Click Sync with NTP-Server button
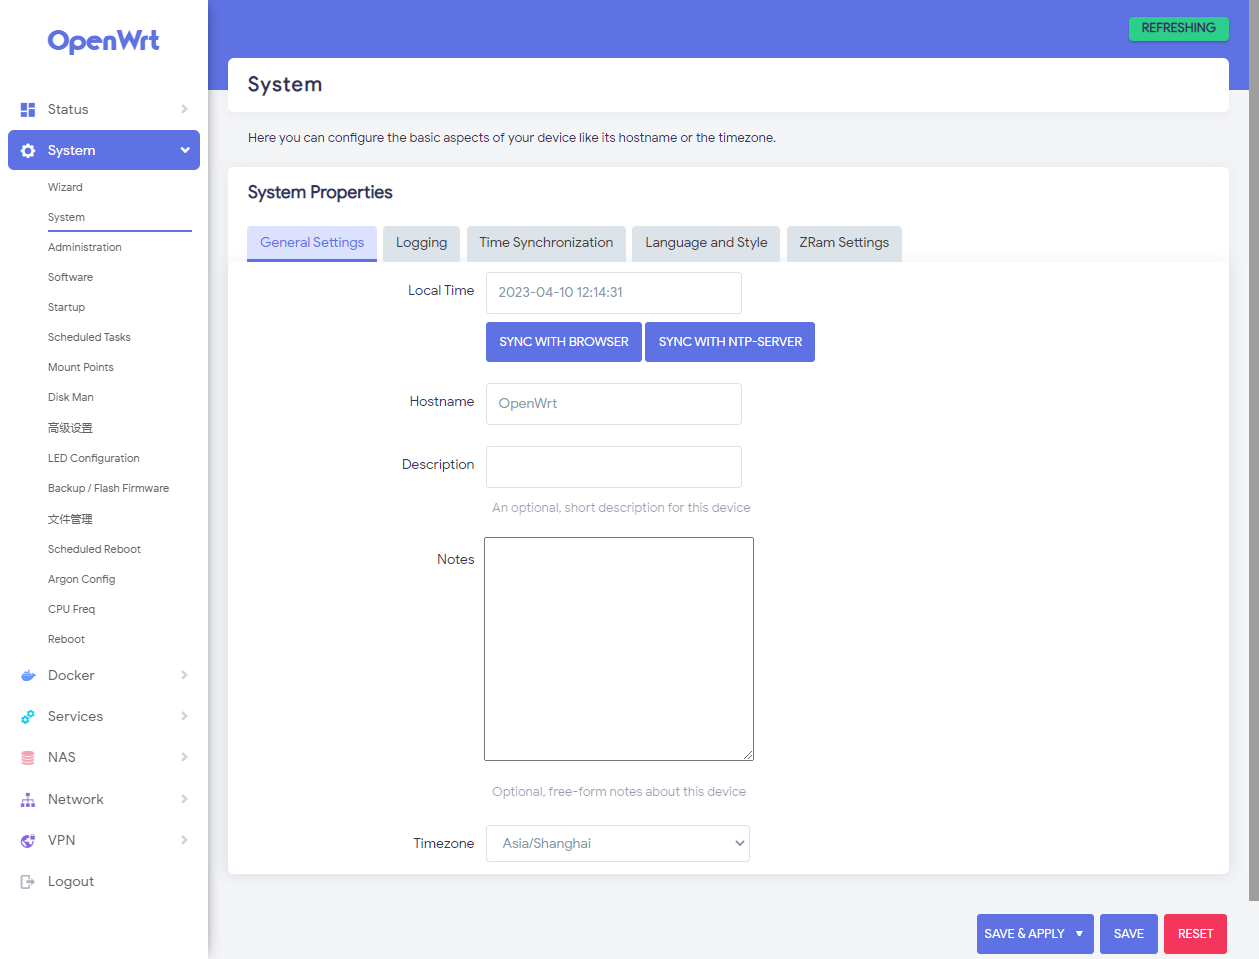 pyautogui.click(x=730, y=342)
